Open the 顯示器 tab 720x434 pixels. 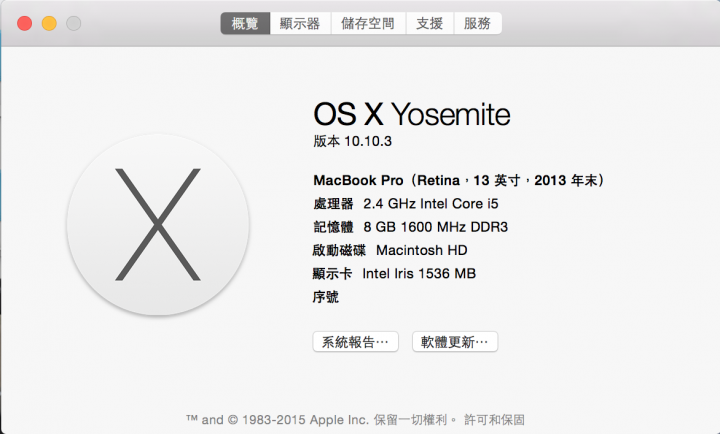pos(300,23)
